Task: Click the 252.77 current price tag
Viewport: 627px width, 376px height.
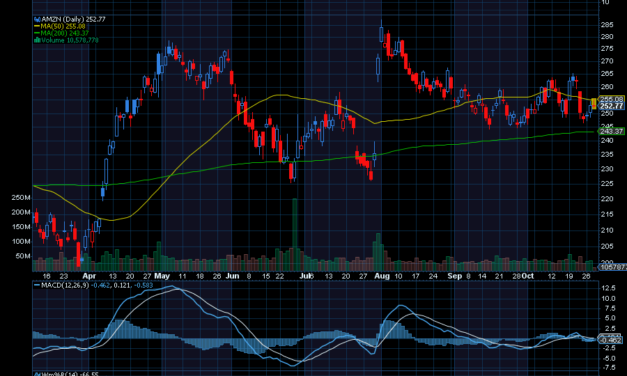Action: [611, 106]
